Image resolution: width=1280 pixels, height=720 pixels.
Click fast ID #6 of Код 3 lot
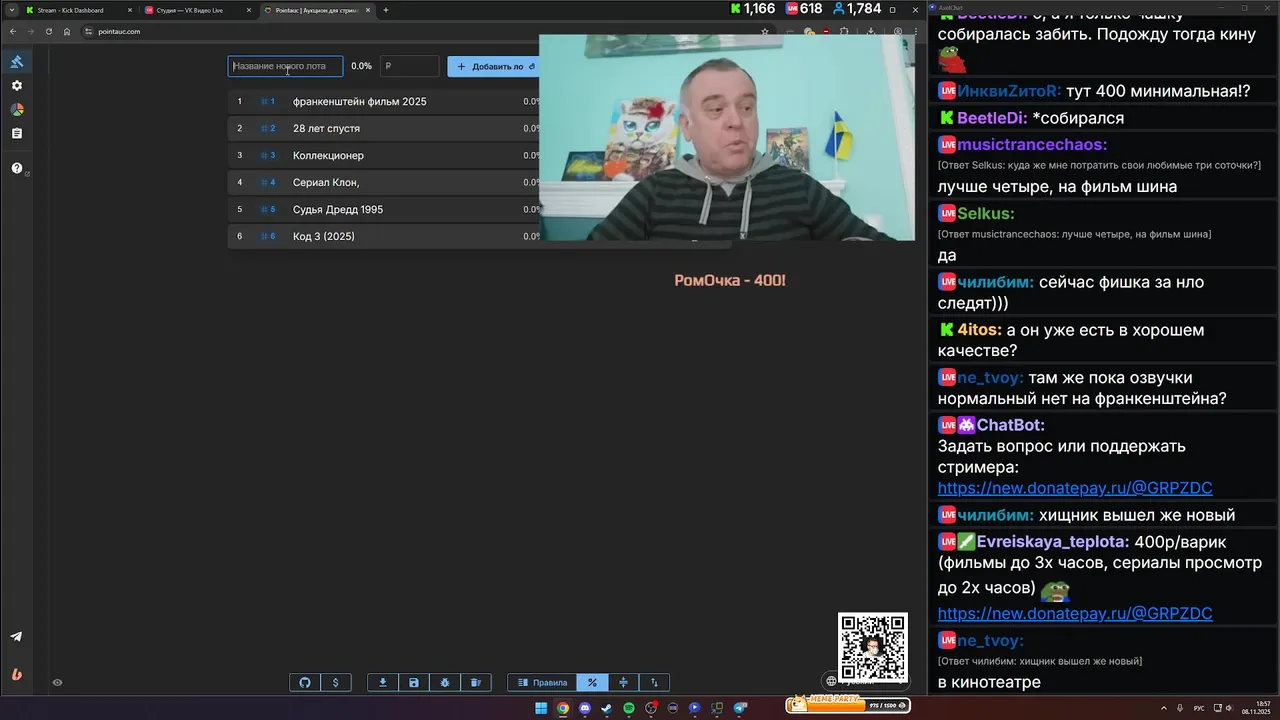(268, 236)
